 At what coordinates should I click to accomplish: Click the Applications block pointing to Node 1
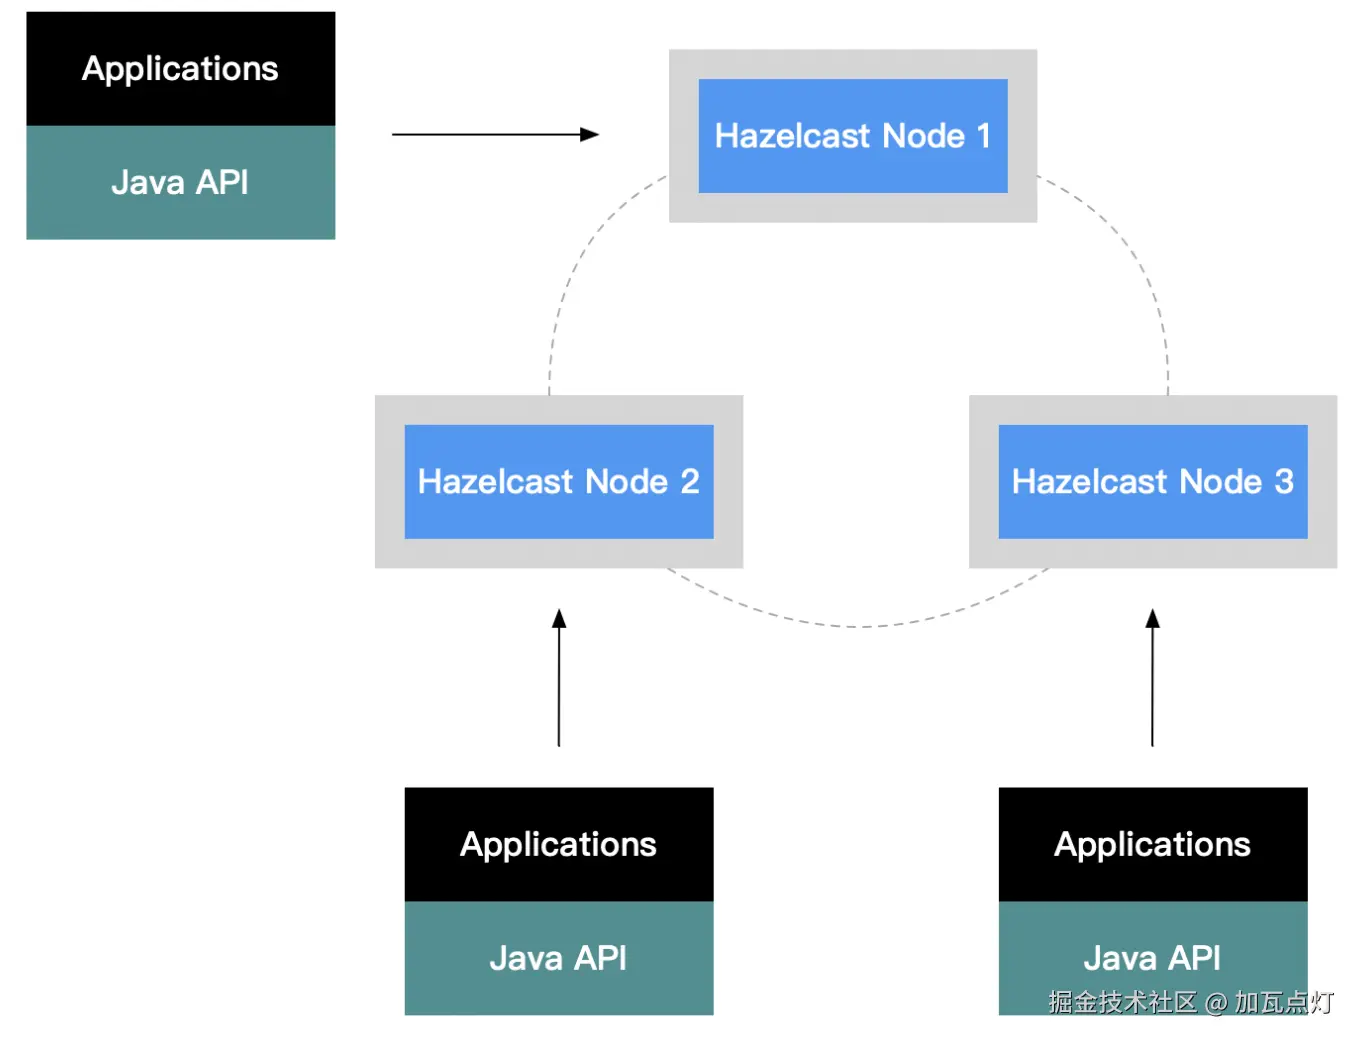181,69
